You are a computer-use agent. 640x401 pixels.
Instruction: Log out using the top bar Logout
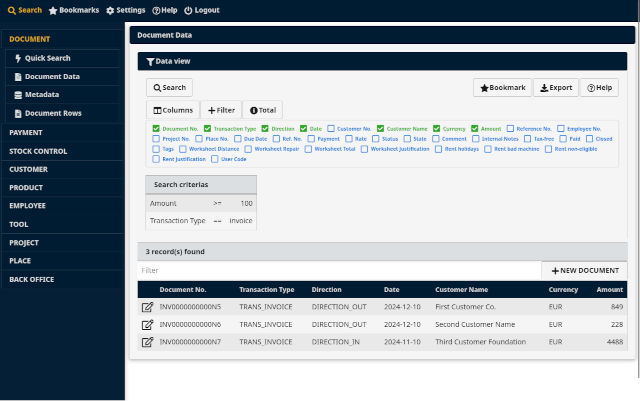click(201, 10)
